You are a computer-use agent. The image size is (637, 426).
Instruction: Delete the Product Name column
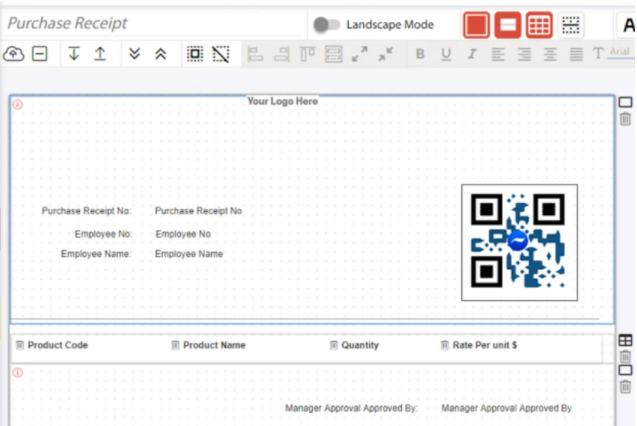point(175,345)
